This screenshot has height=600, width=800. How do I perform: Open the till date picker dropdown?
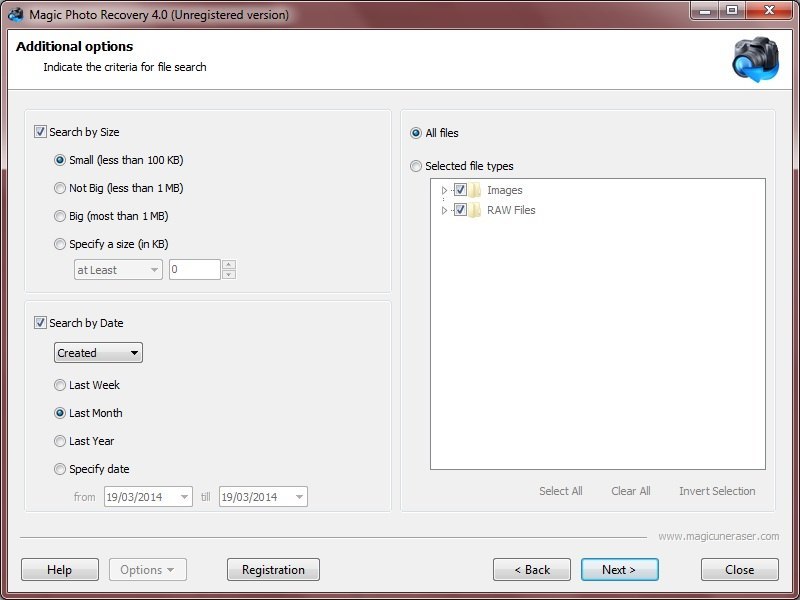point(299,497)
